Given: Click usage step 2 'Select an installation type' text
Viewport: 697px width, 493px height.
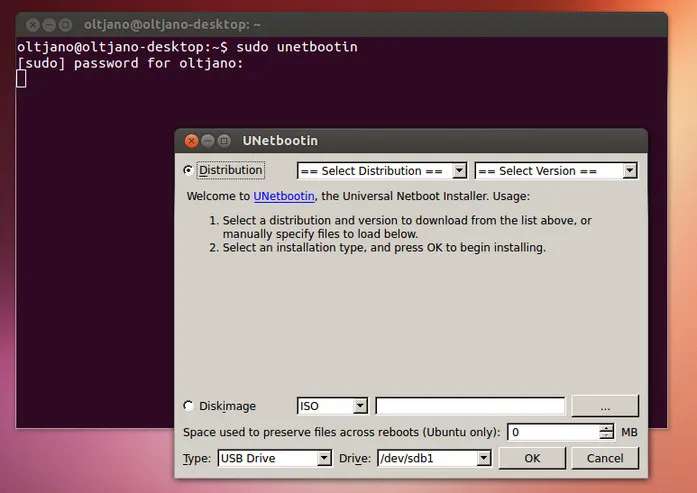Looking at the screenshot, I should [384, 248].
